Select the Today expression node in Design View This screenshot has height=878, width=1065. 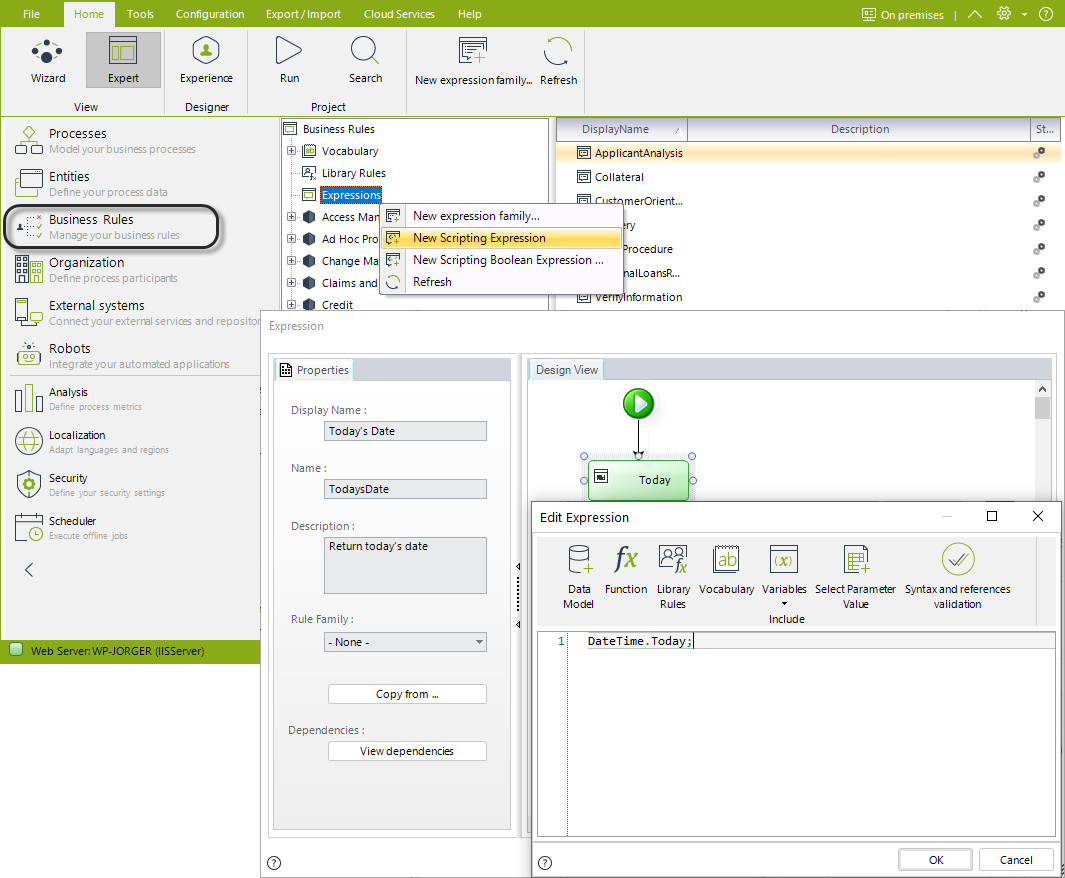(x=638, y=480)
